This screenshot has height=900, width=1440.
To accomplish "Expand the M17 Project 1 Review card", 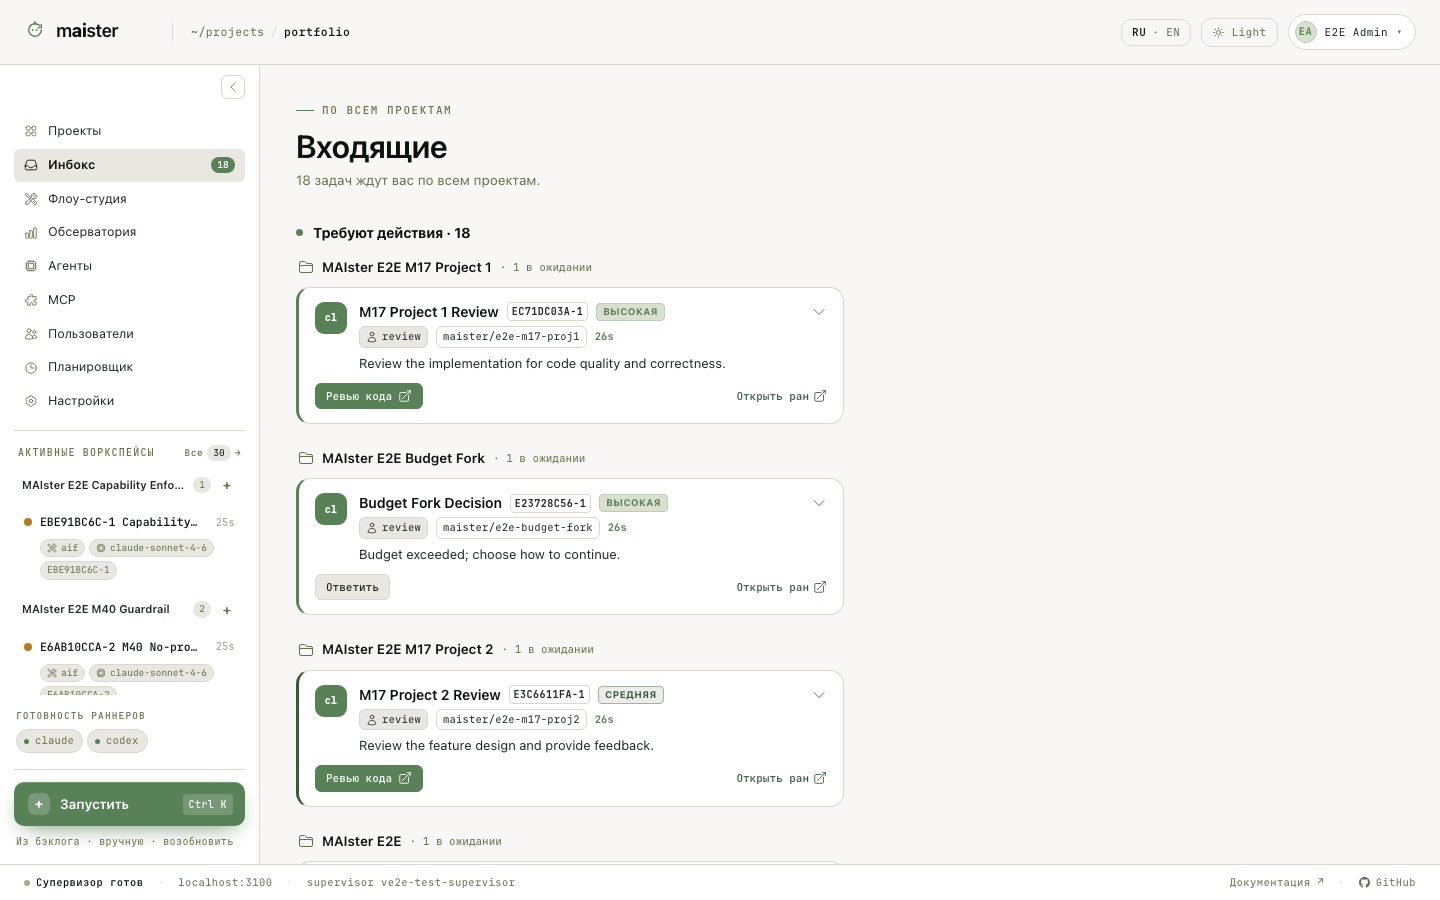I will pyautogui.click(x=819, y=312).
